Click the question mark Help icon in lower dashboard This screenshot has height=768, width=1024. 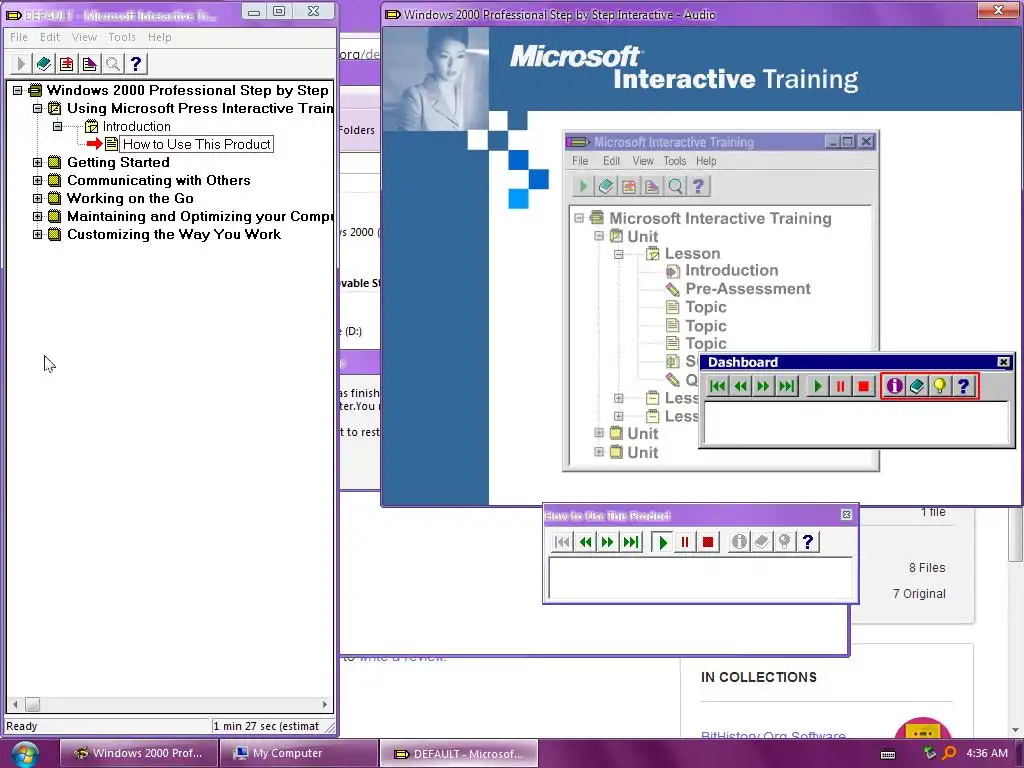point(808,542)
